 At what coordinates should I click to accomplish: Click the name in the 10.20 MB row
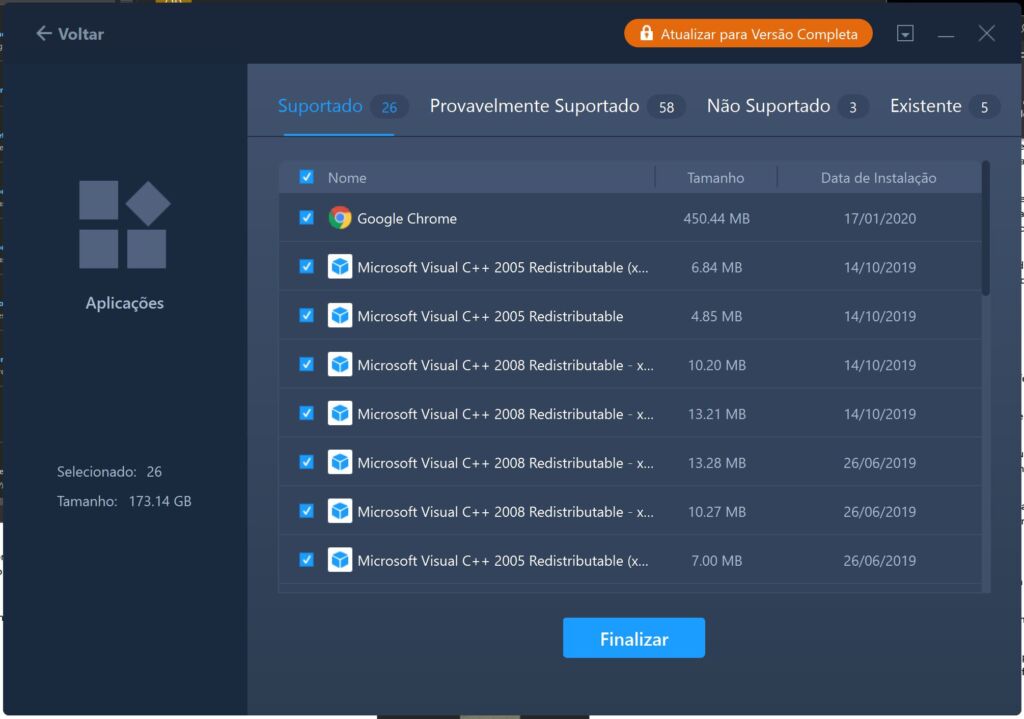[x=505, y=365]
